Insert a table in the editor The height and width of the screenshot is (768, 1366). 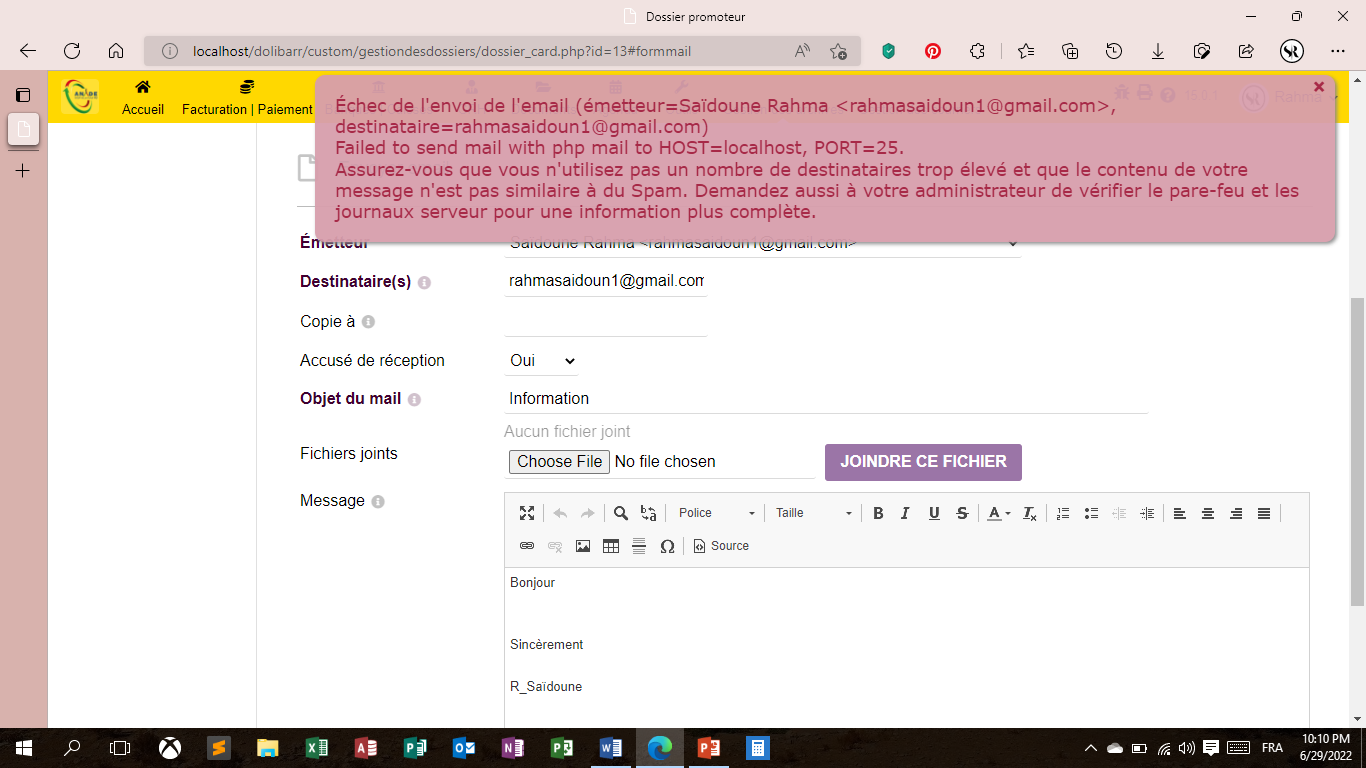pyautogui.click(x=611, y=546)
